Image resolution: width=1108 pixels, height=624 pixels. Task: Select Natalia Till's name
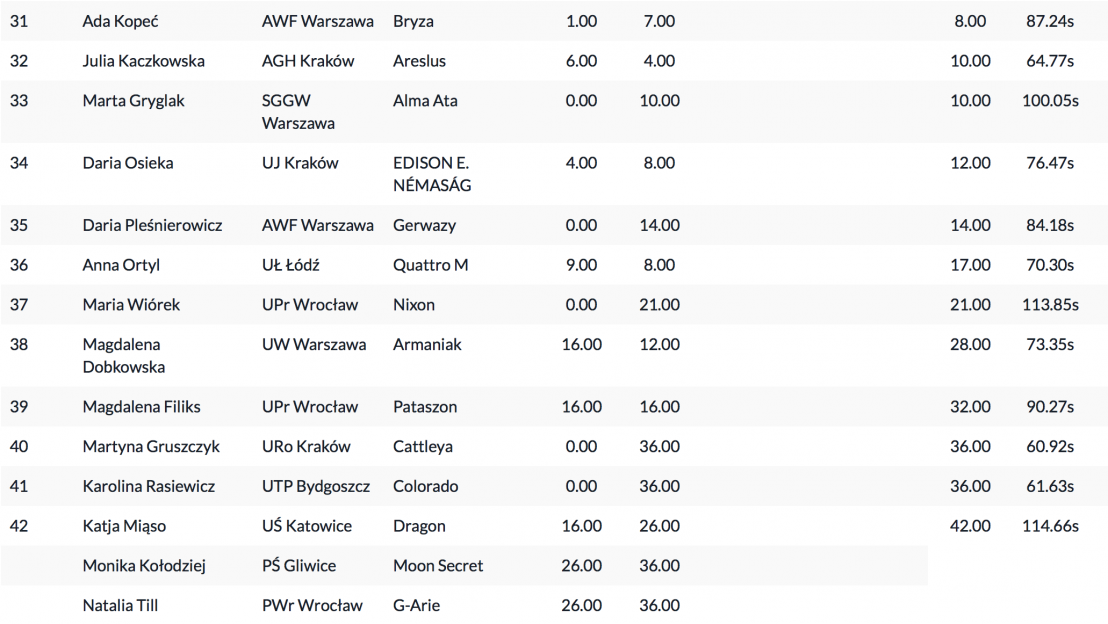click(x=120, y=606)
